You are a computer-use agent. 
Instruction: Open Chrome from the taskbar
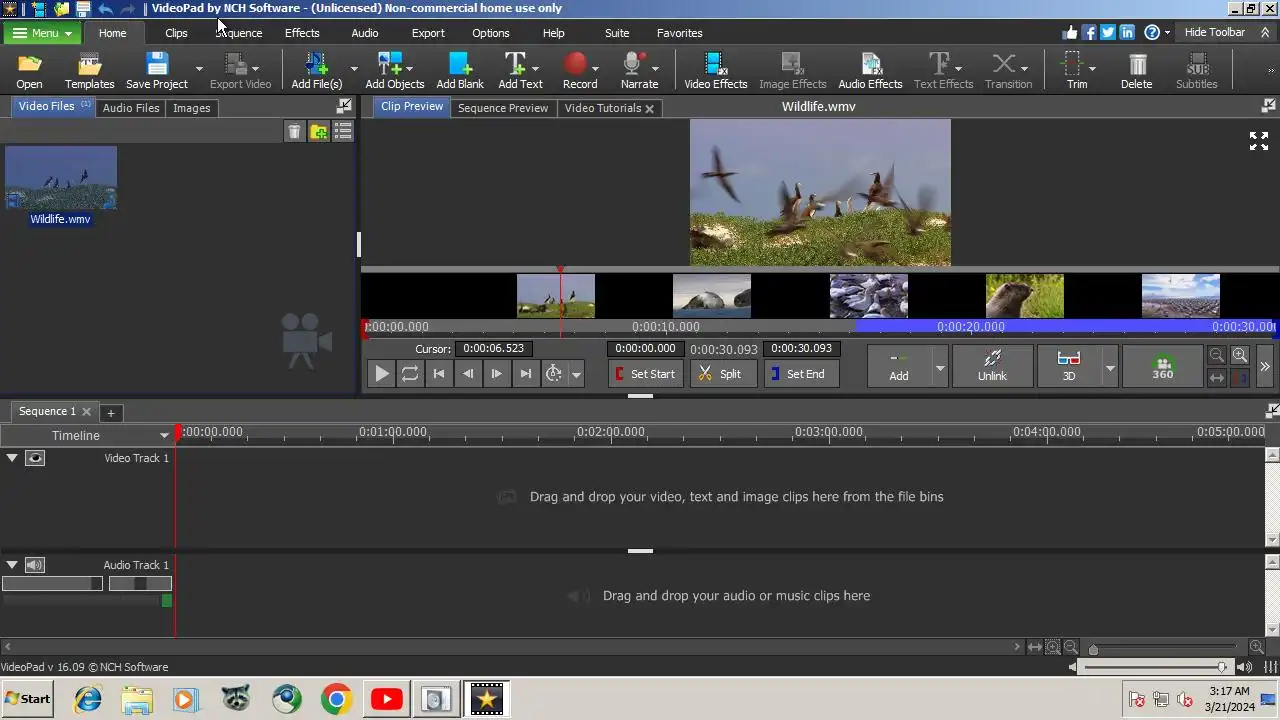click(x=336, y=699)
